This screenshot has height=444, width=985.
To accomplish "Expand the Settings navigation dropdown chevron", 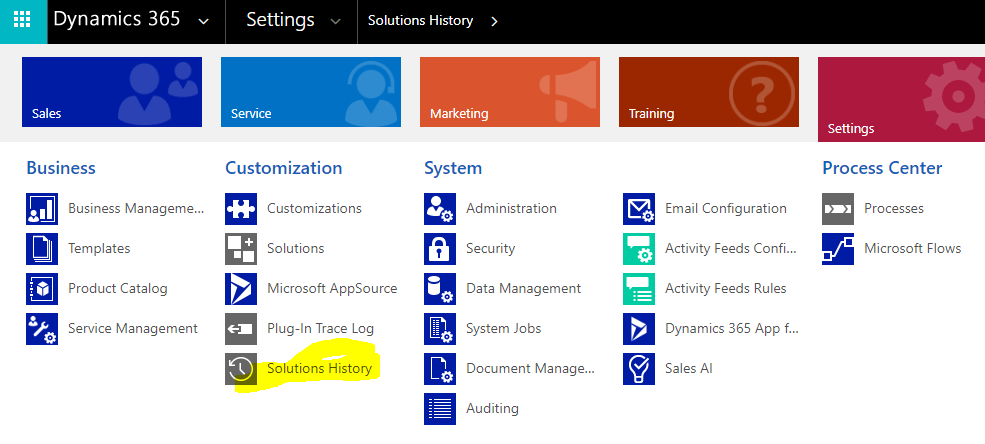I will coord(335,22).
